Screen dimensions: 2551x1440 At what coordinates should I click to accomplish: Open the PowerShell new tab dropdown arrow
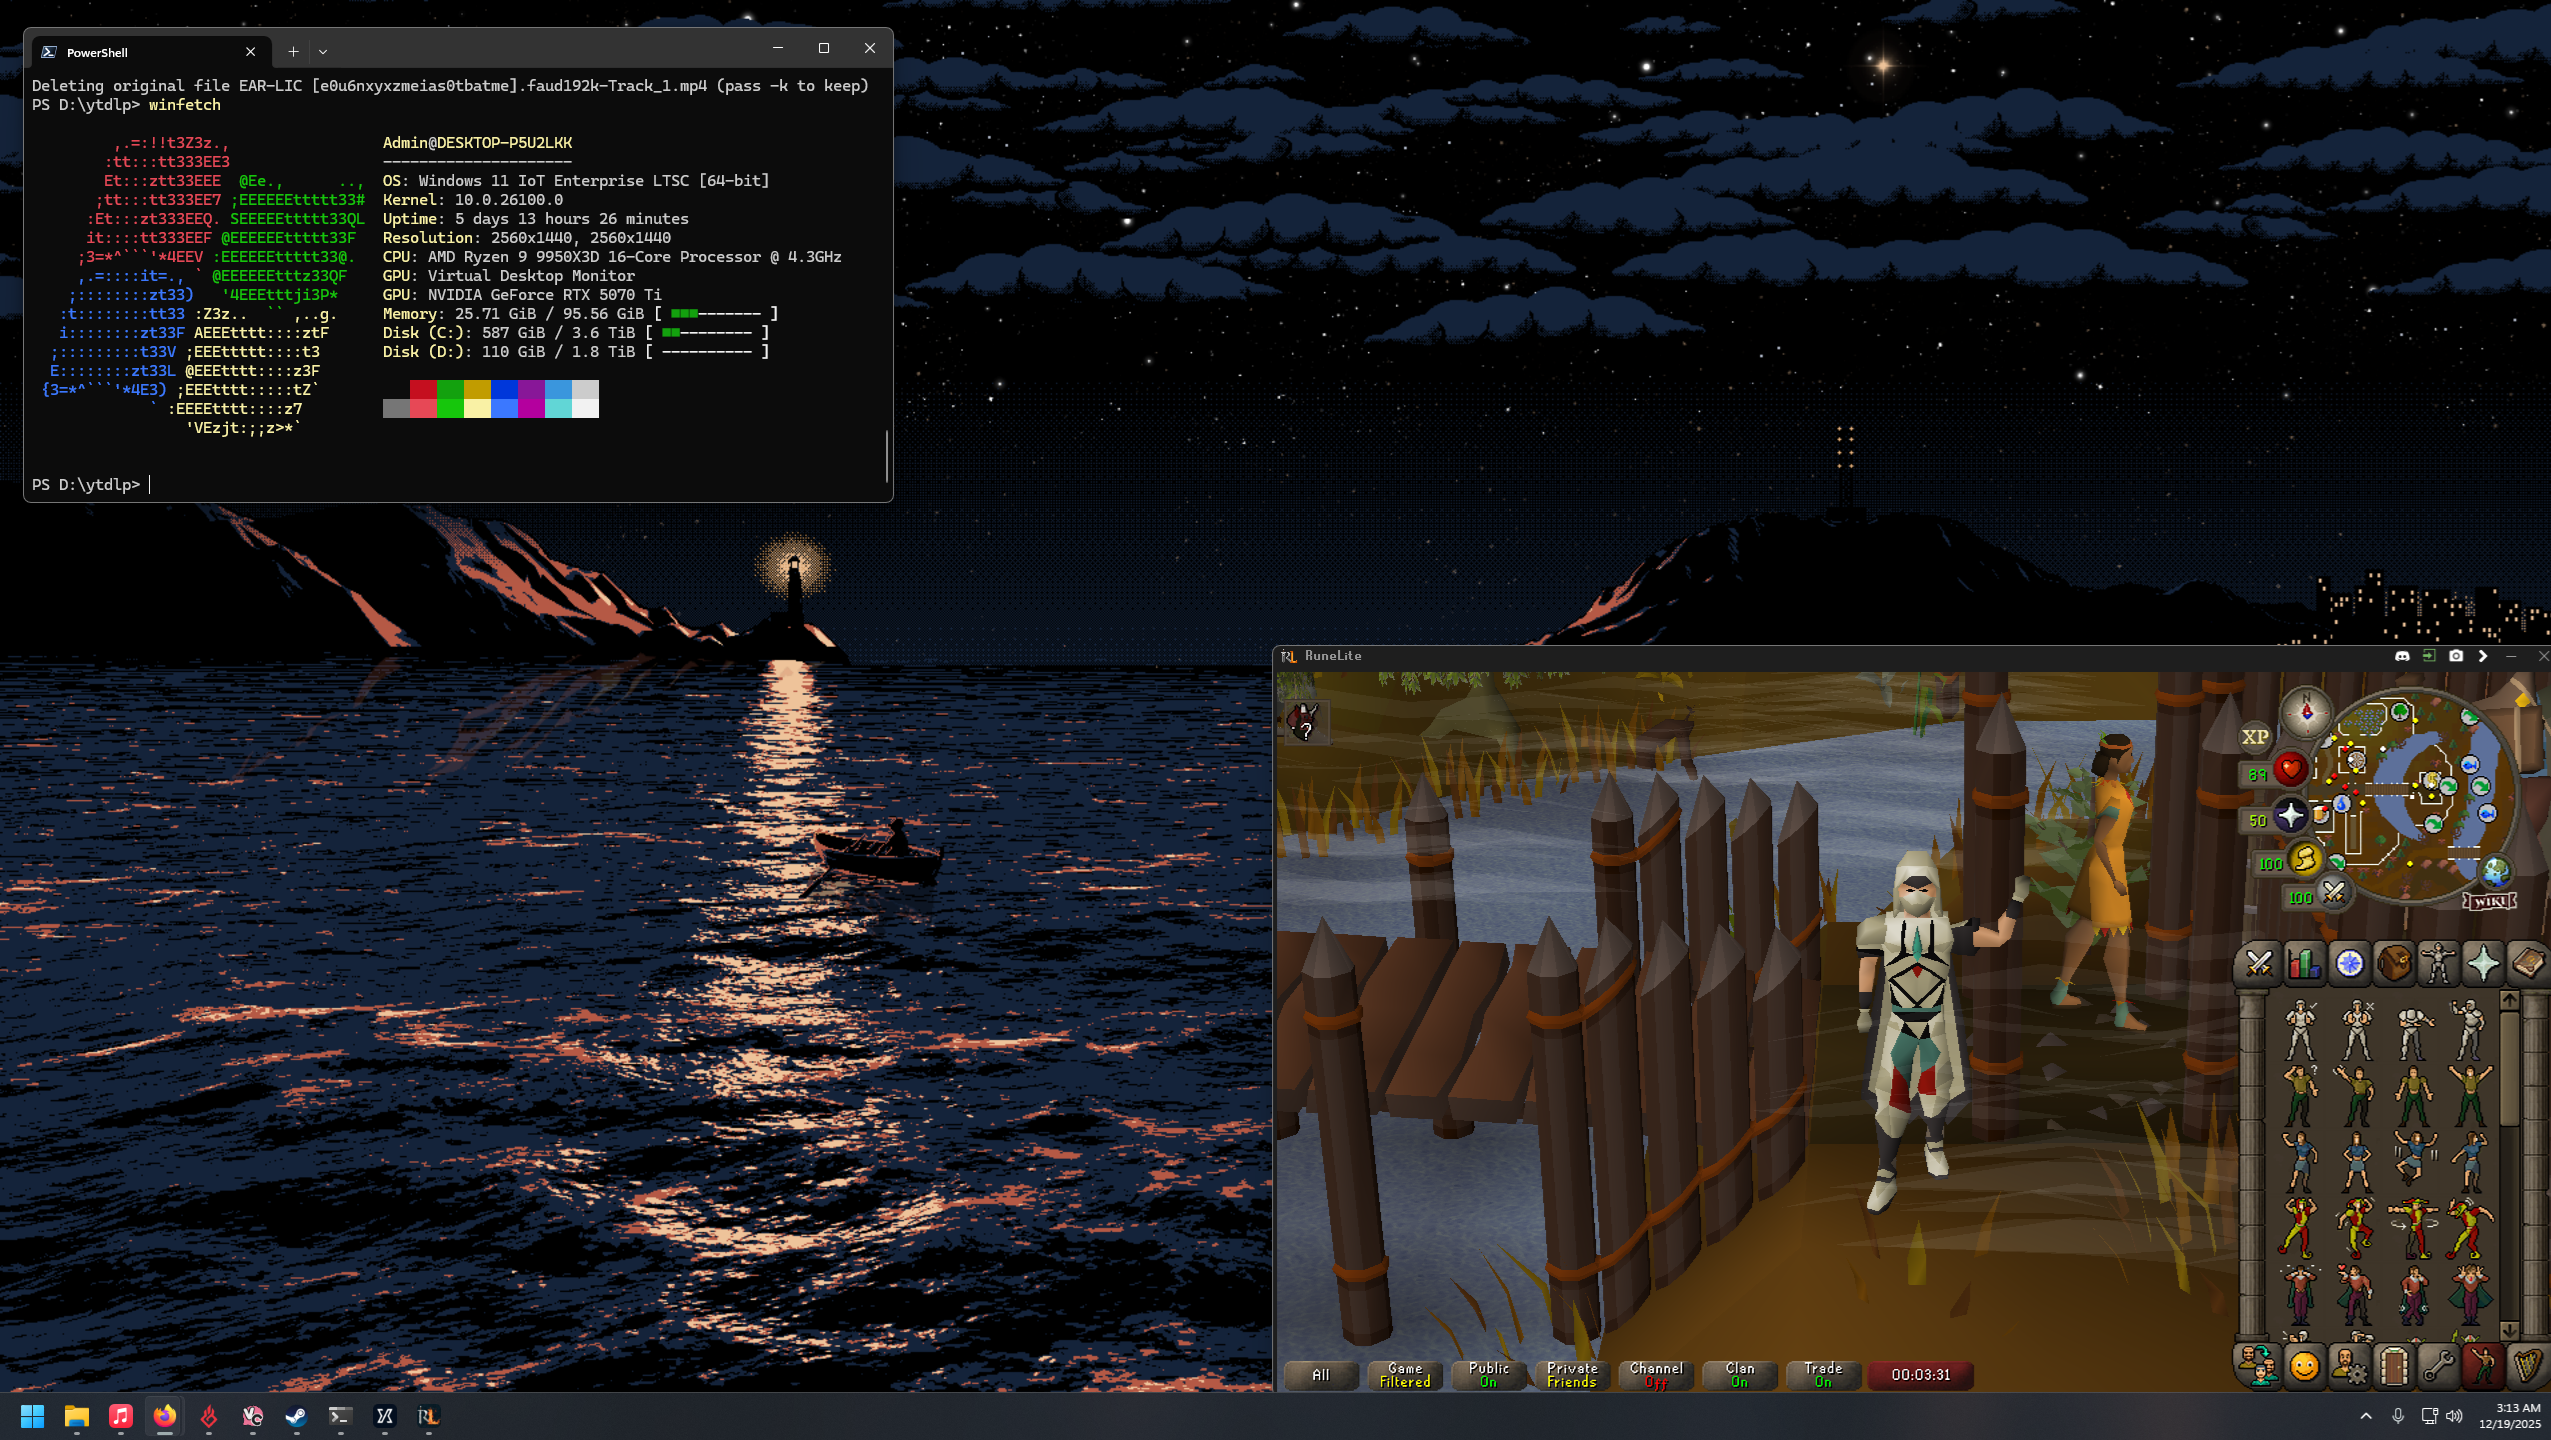point(323,51)
